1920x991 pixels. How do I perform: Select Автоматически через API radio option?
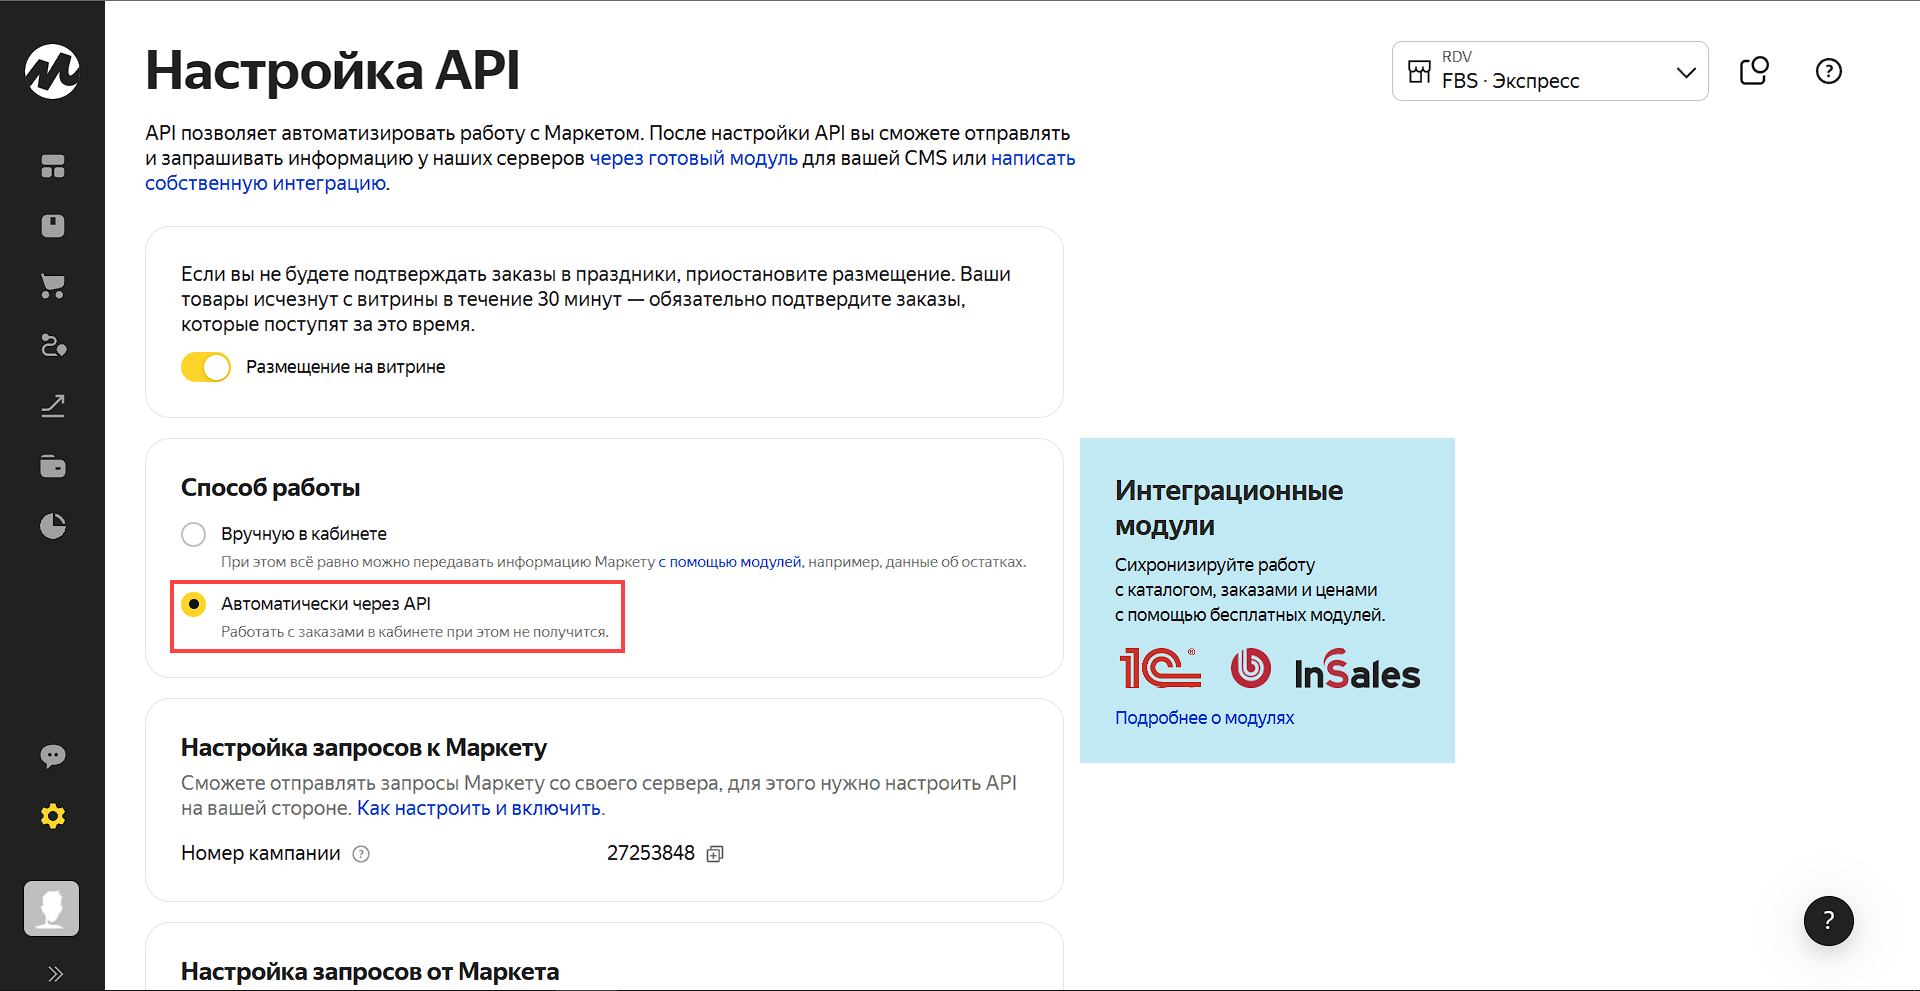tap(194, 604)
